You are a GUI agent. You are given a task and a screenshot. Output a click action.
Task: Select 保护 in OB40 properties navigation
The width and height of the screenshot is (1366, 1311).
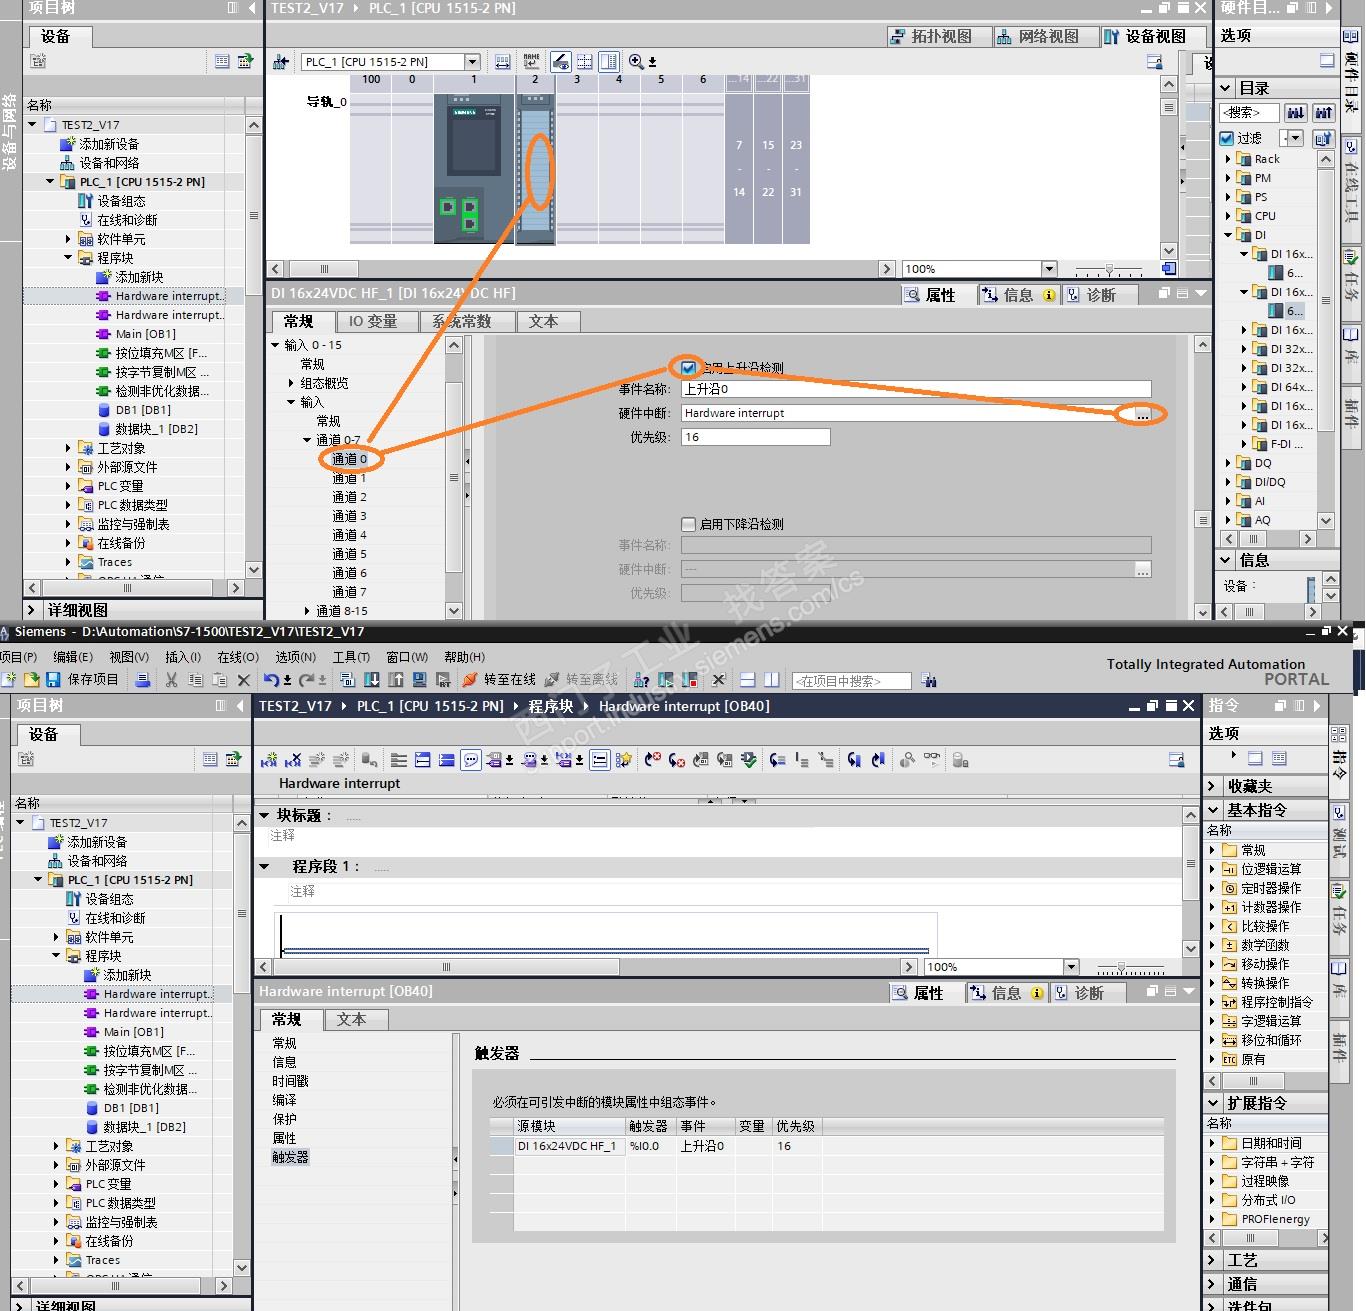click(x=284, y=1120)
